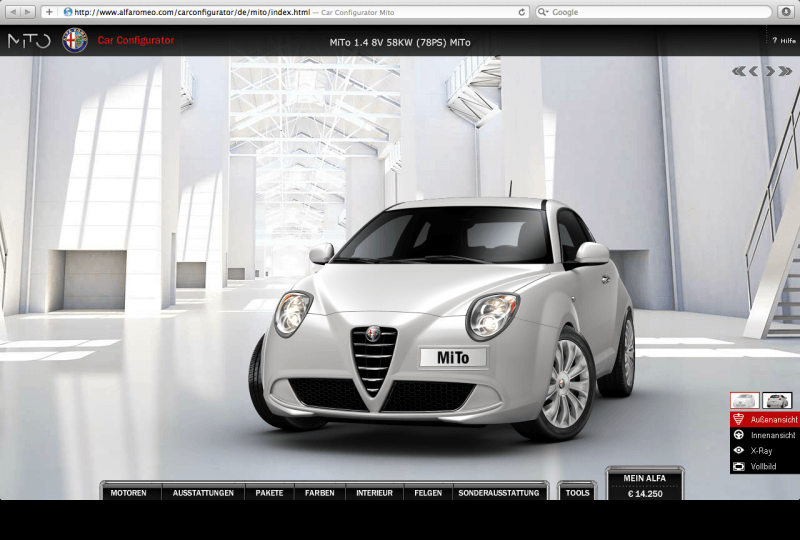Rotate car one step left
The height and width of the screenshot is (540, 800).
click(753, 71)
